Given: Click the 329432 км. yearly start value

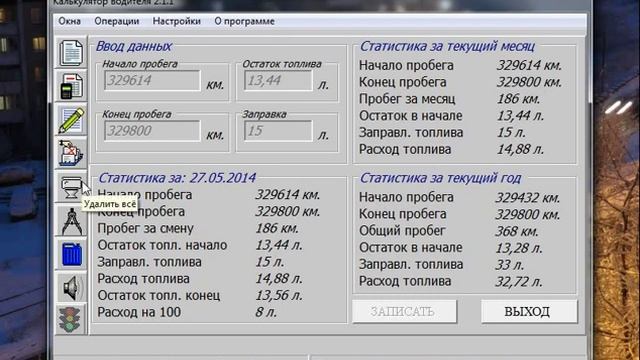Looking at the screenshot, I should (528, 198).
